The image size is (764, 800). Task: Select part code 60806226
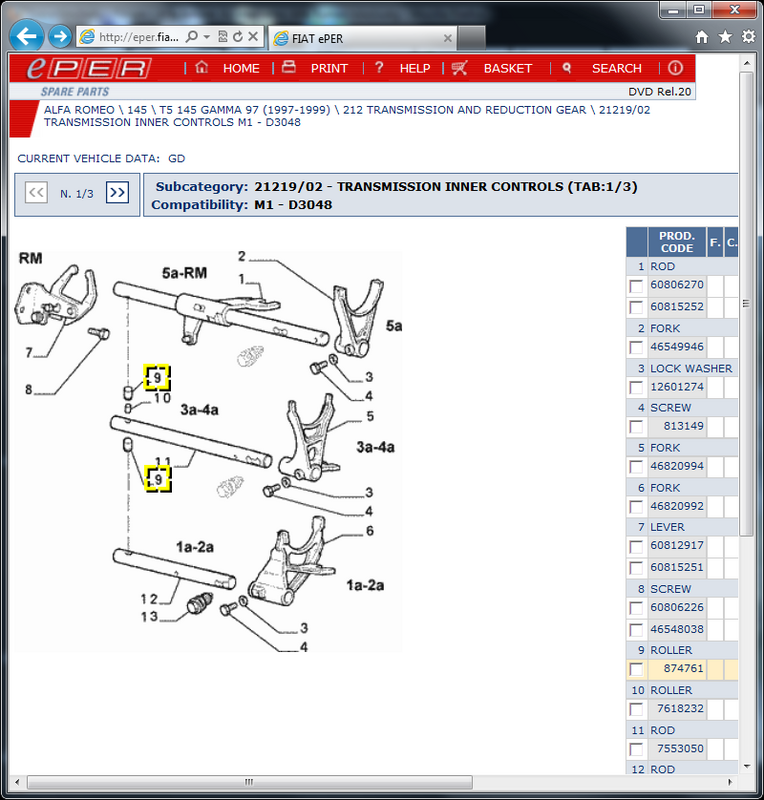(677, 607)
